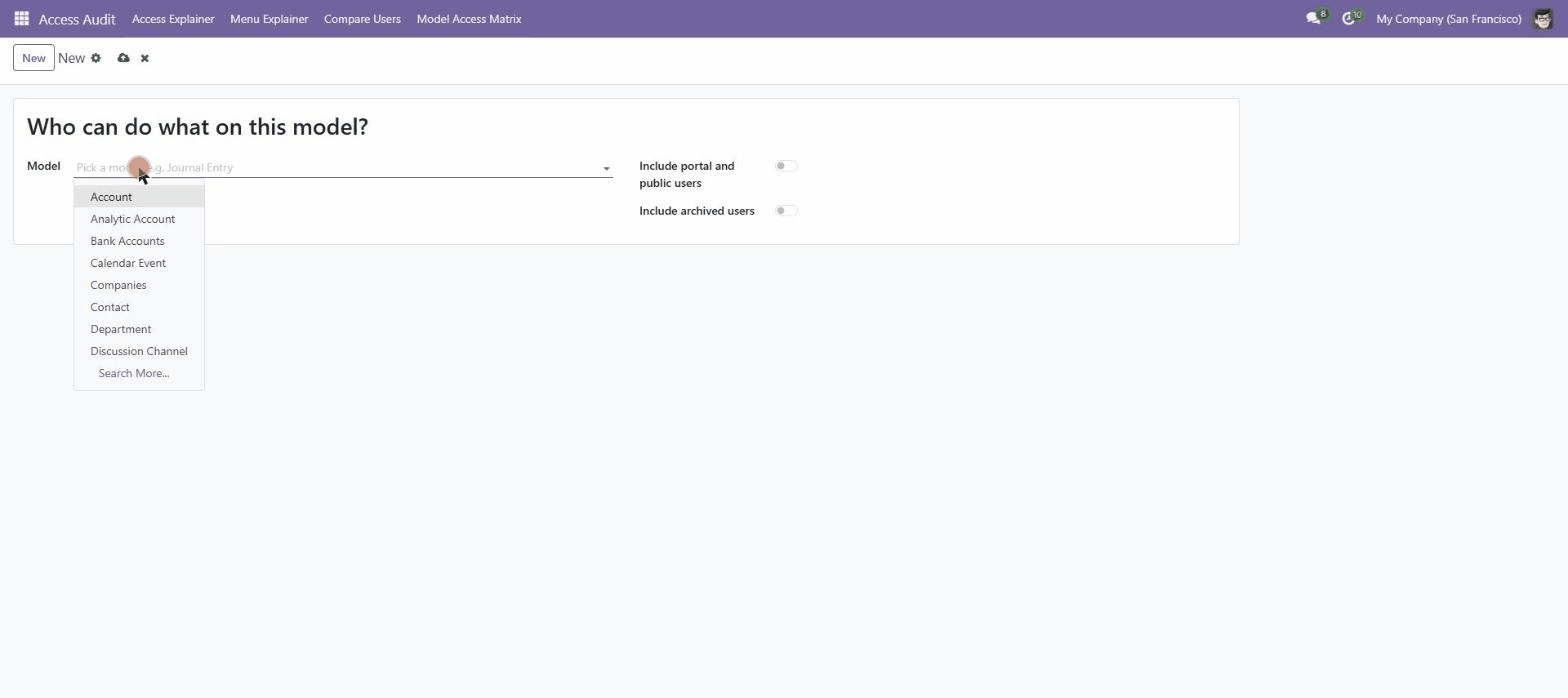
Task: Discard changes with the X icon
Action: 145,58
